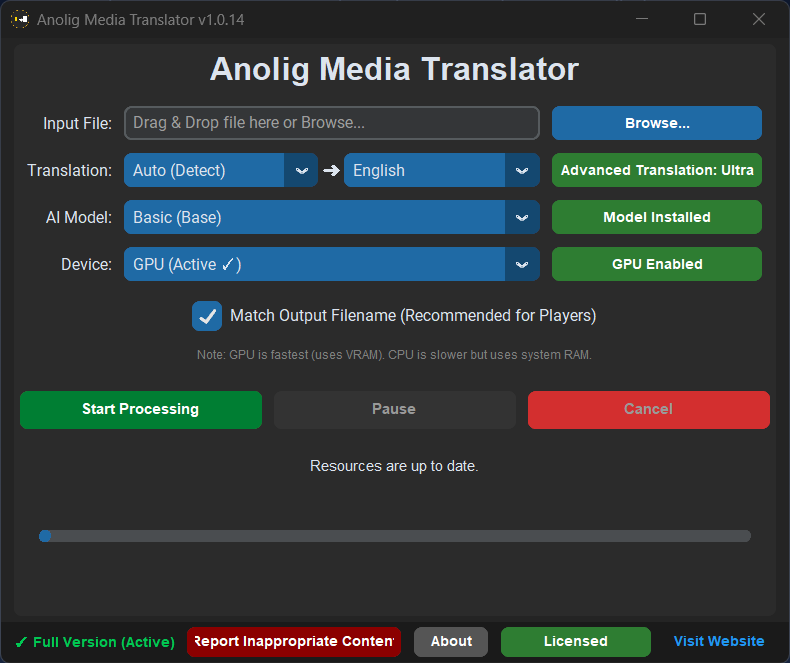Click 'Match Output Filename (Recommended for Players)' label

pyautogui.click(x=413, y=316)
